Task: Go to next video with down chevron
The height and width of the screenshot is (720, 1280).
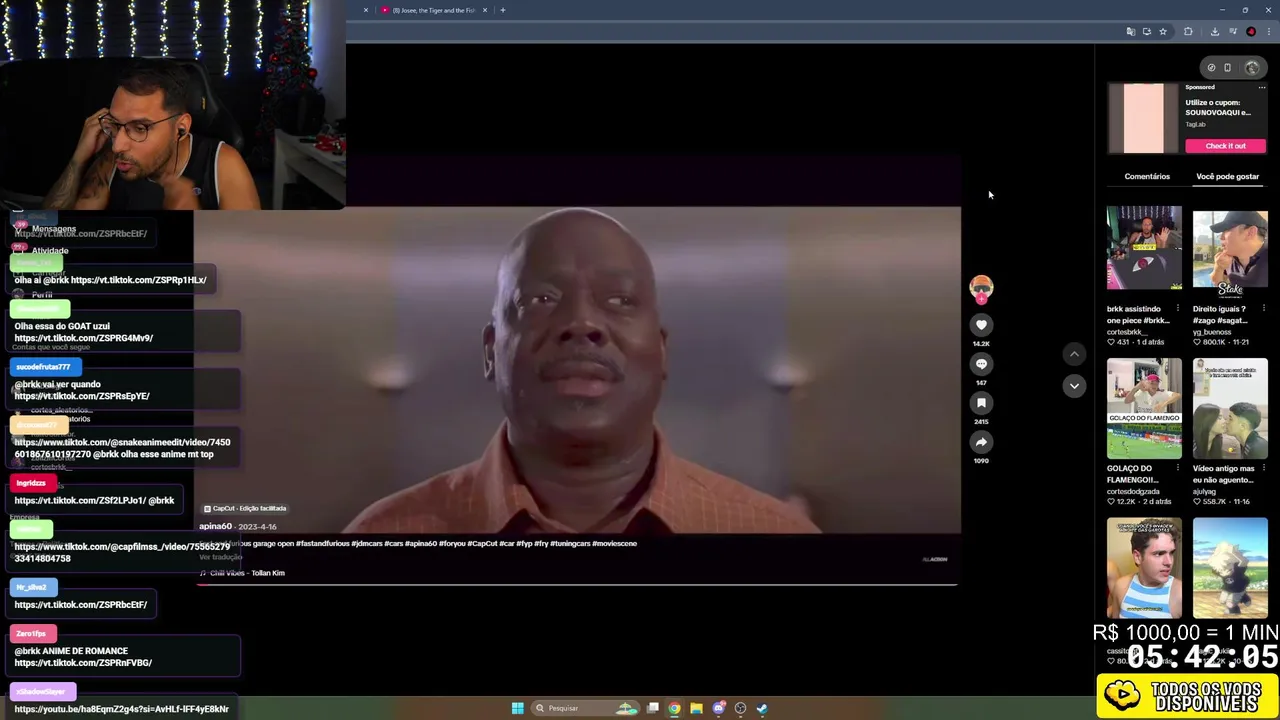Action: 1074,386
